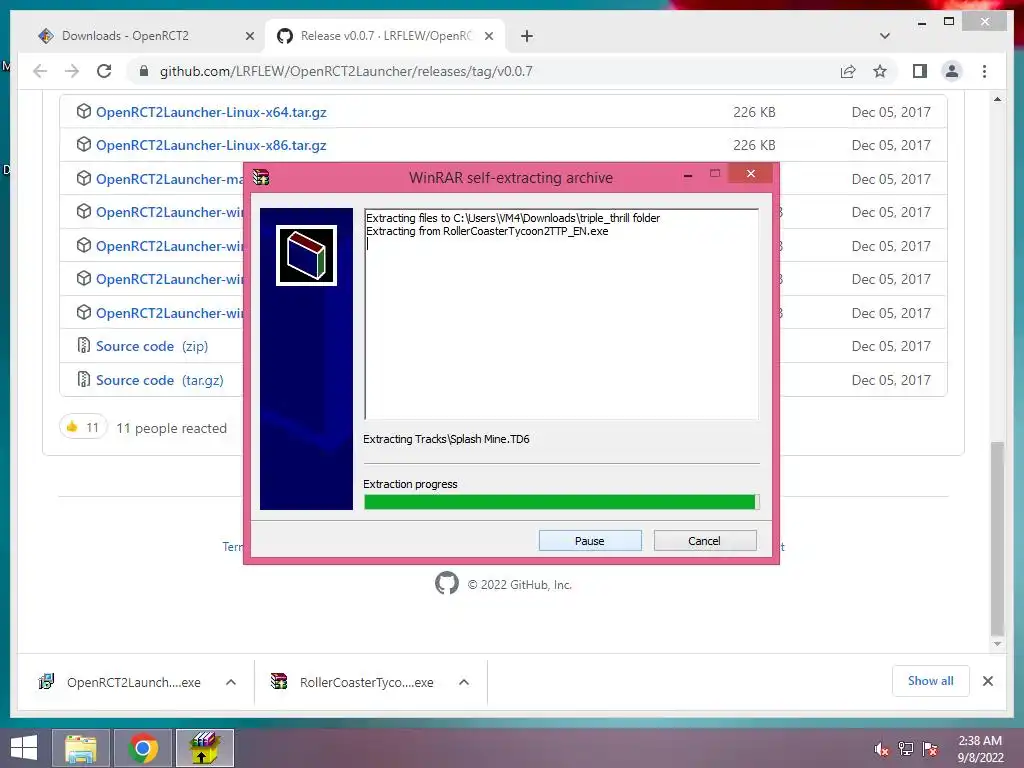Toggle the Chrome side panel
The width and height of the screenshot is (1024, 768).
920,71
